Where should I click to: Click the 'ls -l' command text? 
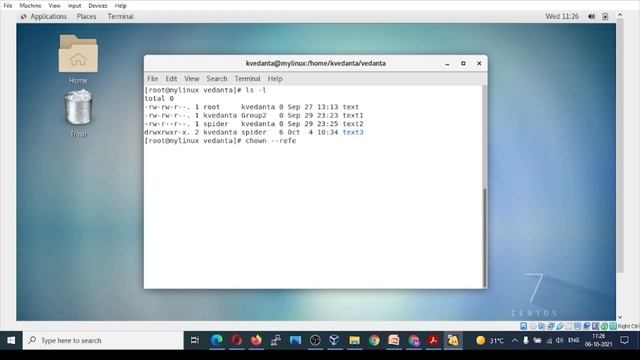click(256, 90)
